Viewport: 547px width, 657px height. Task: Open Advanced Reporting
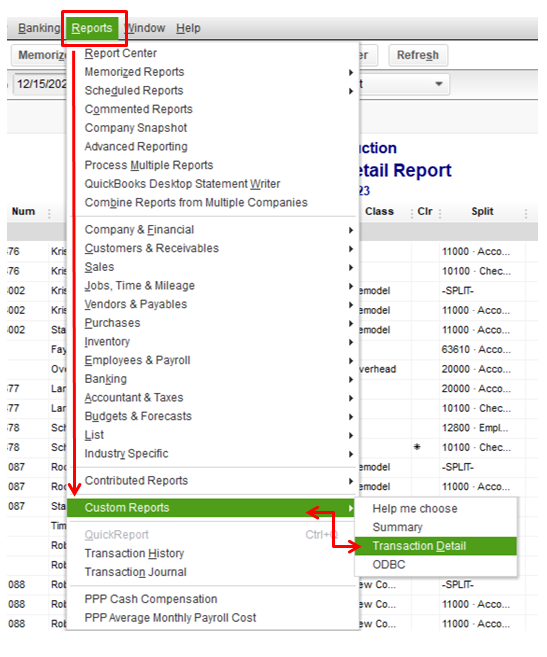(213, 147)
